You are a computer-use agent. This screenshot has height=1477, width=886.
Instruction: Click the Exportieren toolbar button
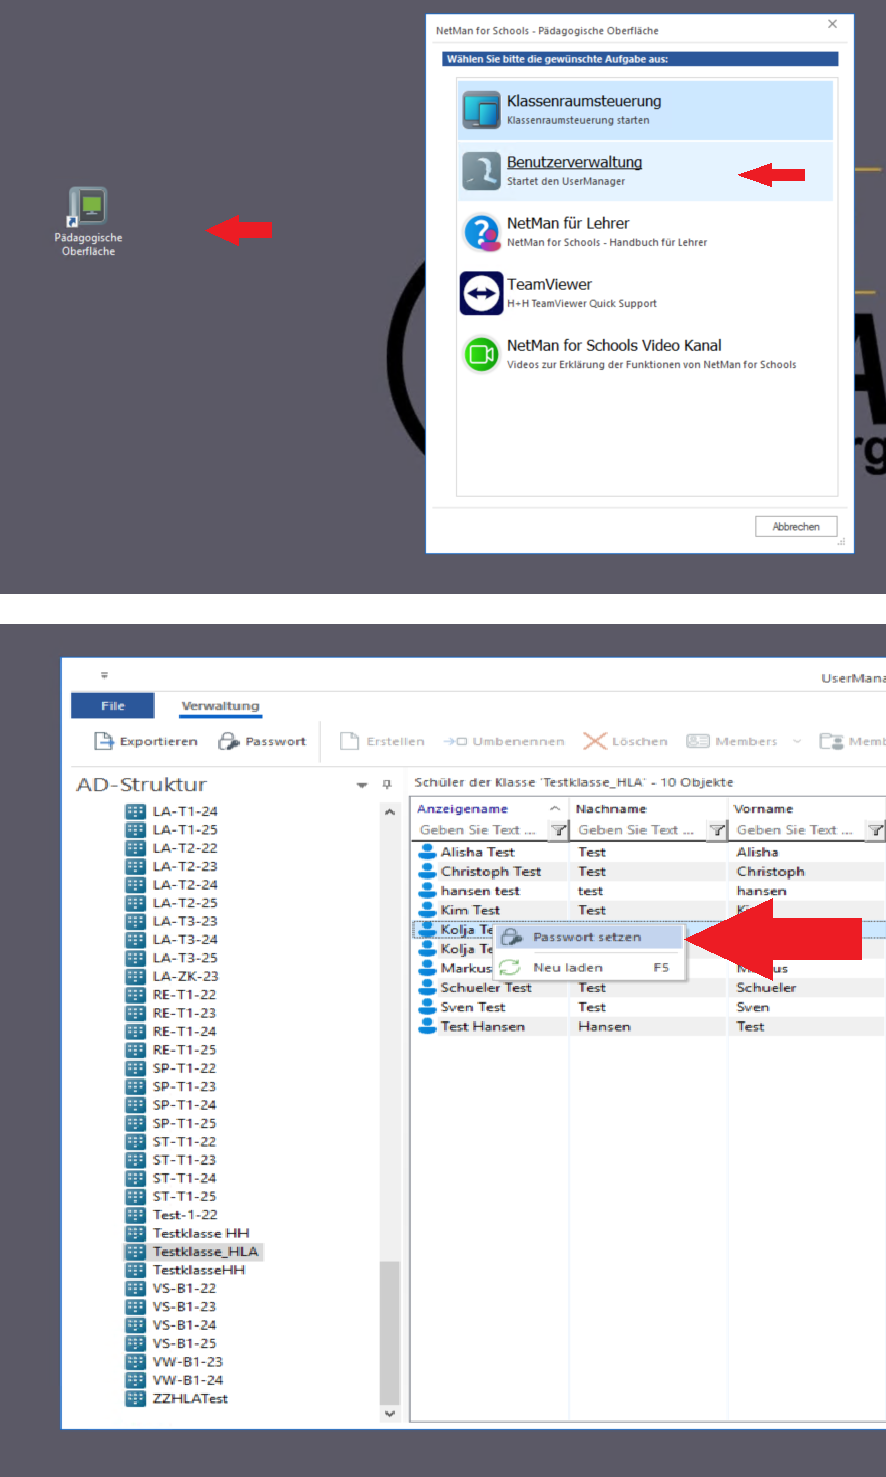(x=146, y=741)
